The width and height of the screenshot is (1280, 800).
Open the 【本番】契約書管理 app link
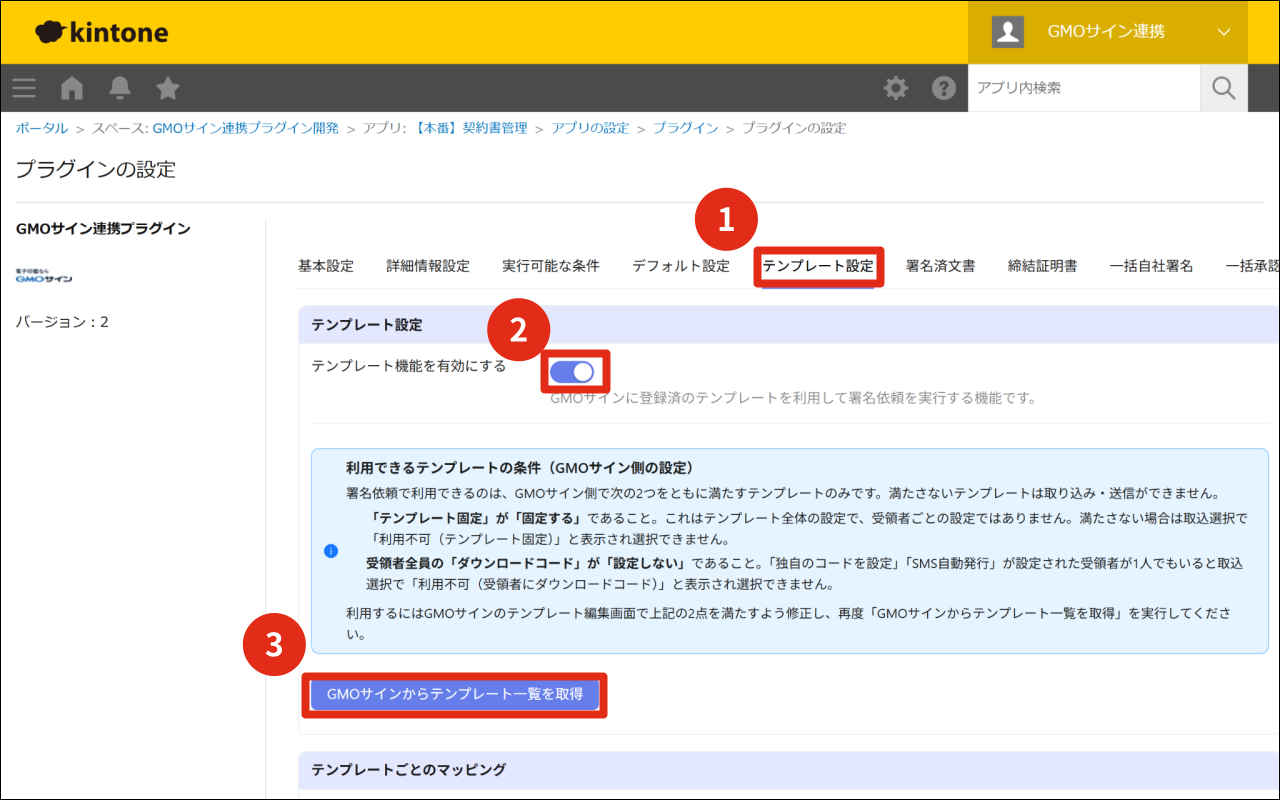pos(470,128)
